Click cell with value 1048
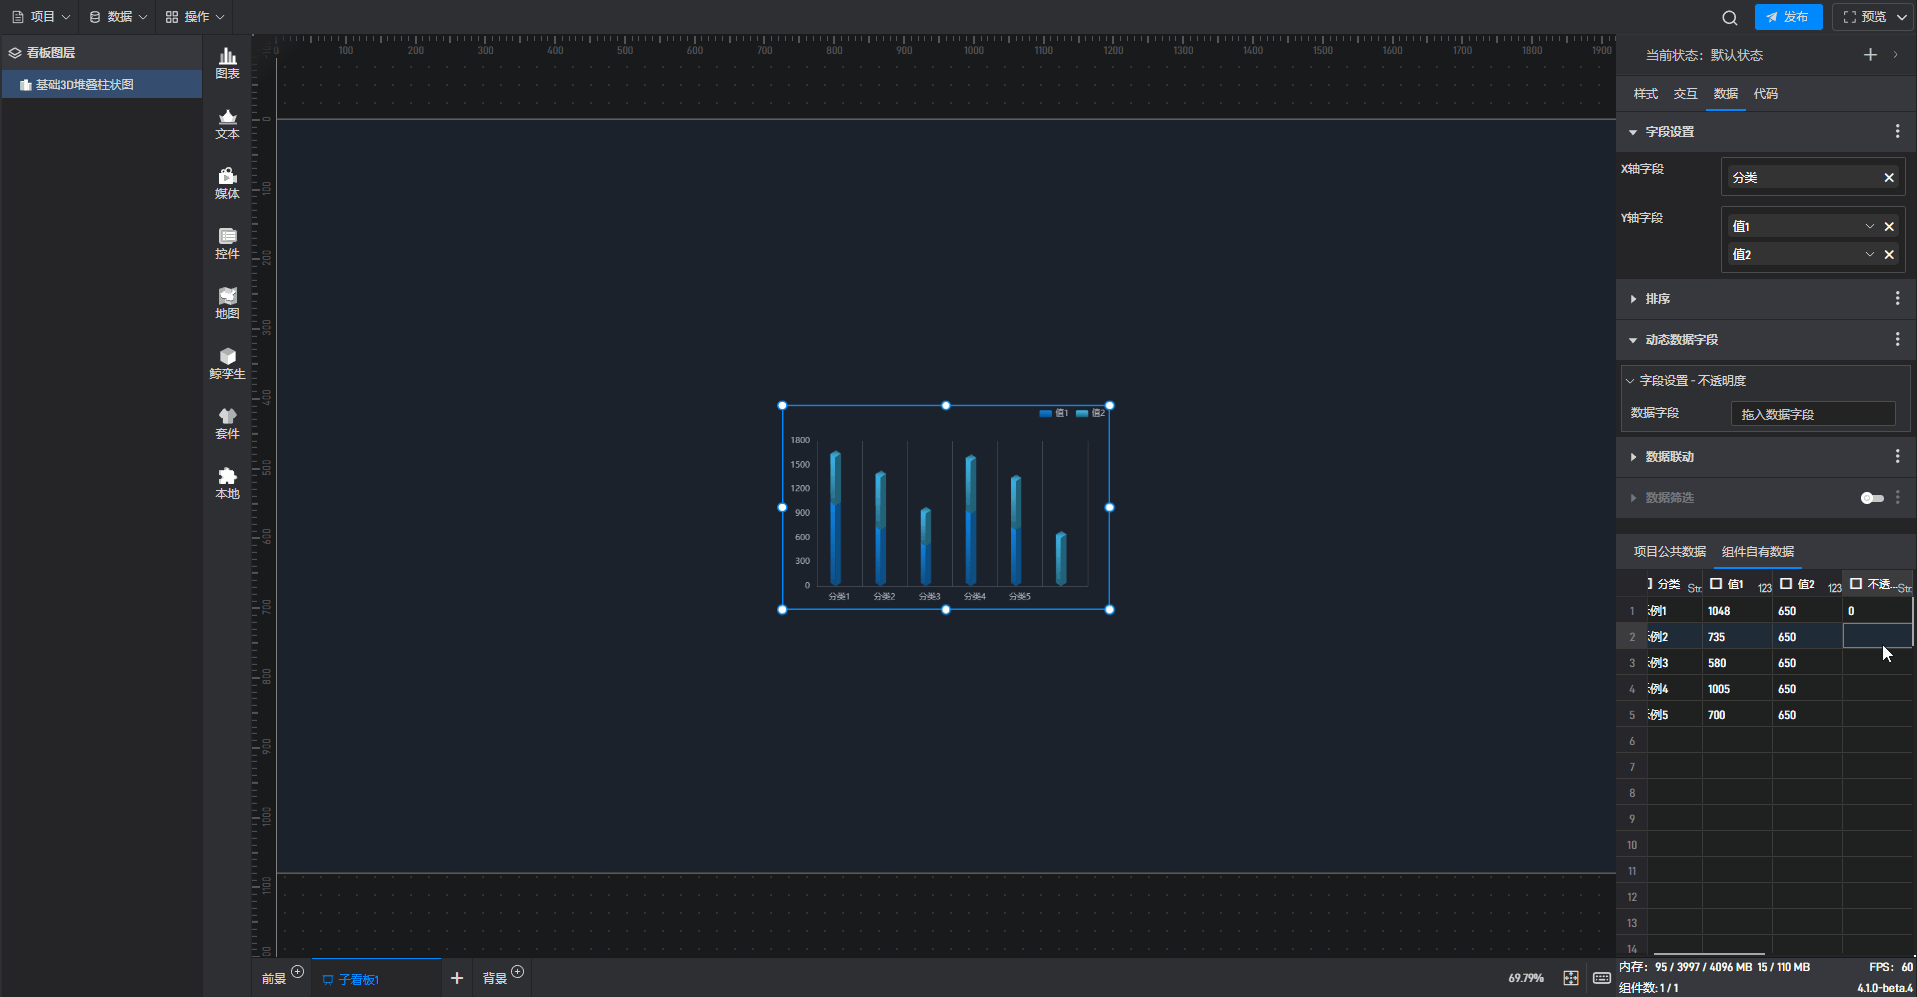Screen dimensions: 1917x997 [1736, 611]
